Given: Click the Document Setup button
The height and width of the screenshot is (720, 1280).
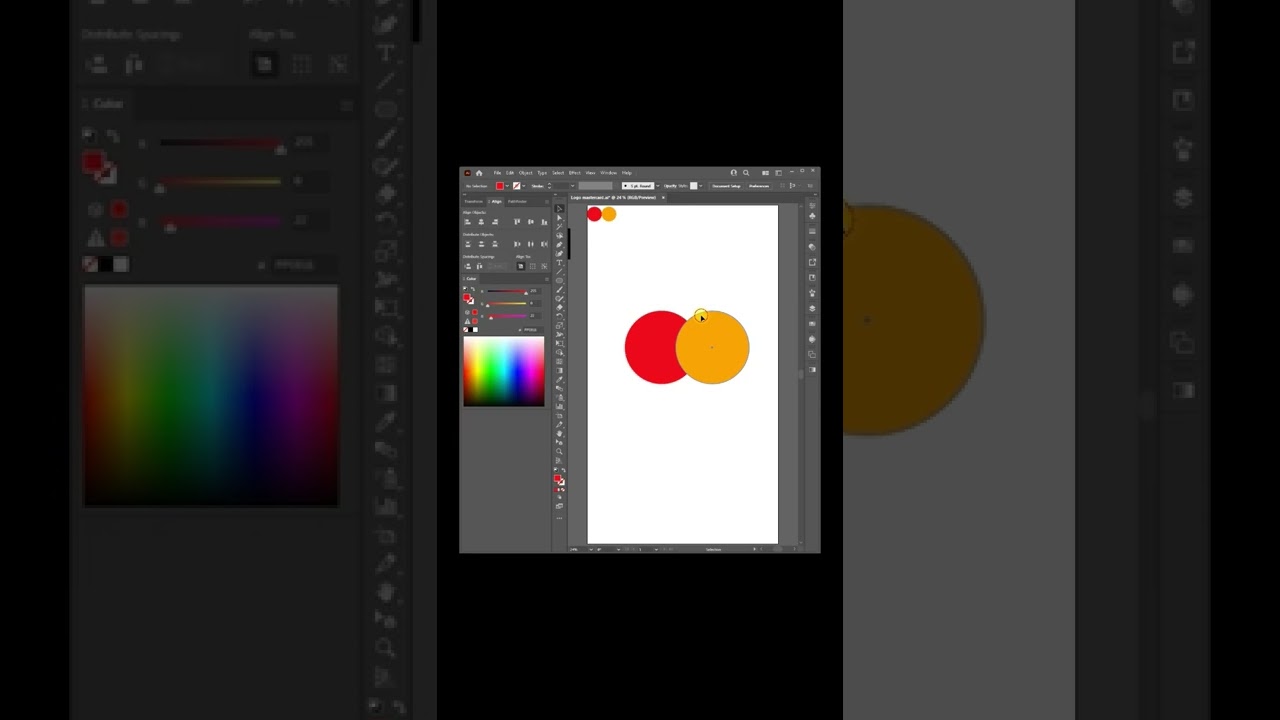Looking at the screenshot, I should (726, 186).
